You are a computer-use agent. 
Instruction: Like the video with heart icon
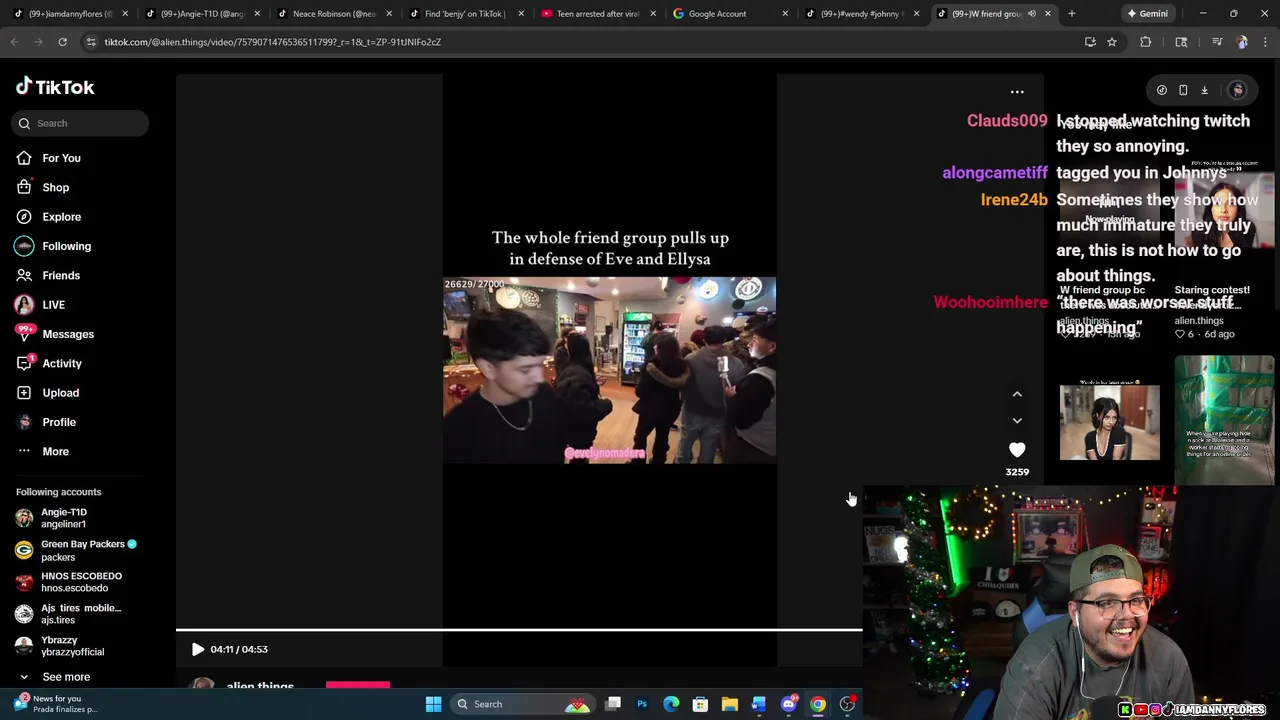(x=1017, y=450)
